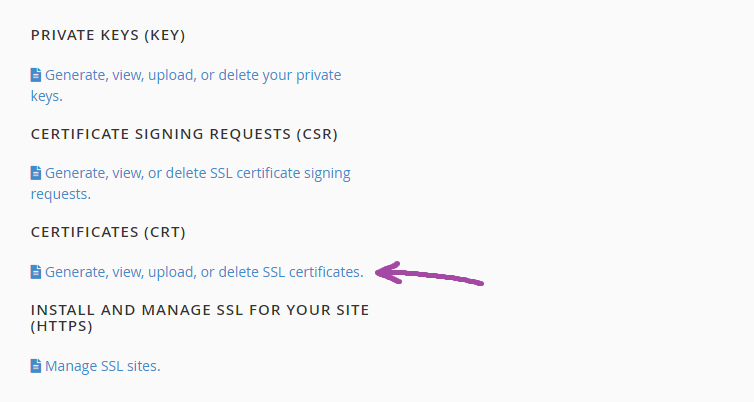Screen dimensions: 754x402
Task: Click document icon before SSL certificates link
Action: [36, 271]
